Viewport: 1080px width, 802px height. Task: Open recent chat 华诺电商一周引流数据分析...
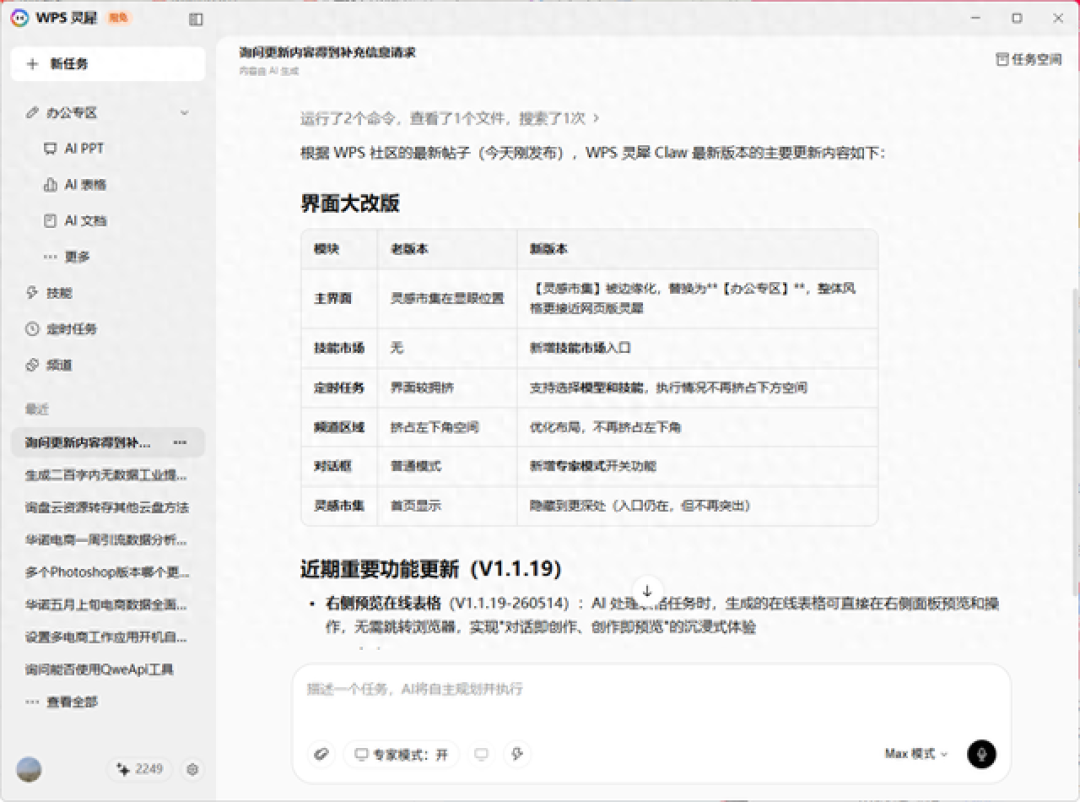(x=106, y=539)
